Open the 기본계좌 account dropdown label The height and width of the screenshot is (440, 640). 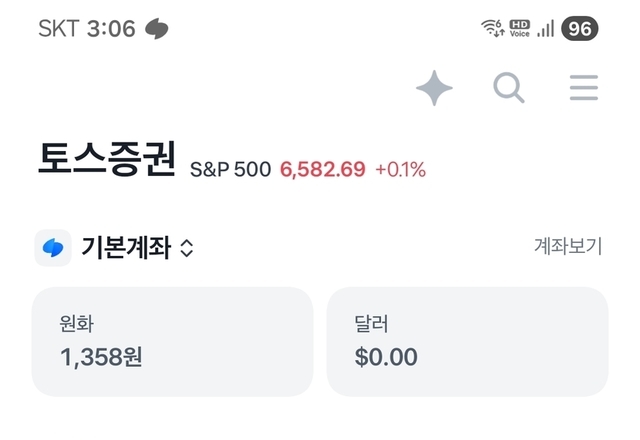tap(126, 248)
